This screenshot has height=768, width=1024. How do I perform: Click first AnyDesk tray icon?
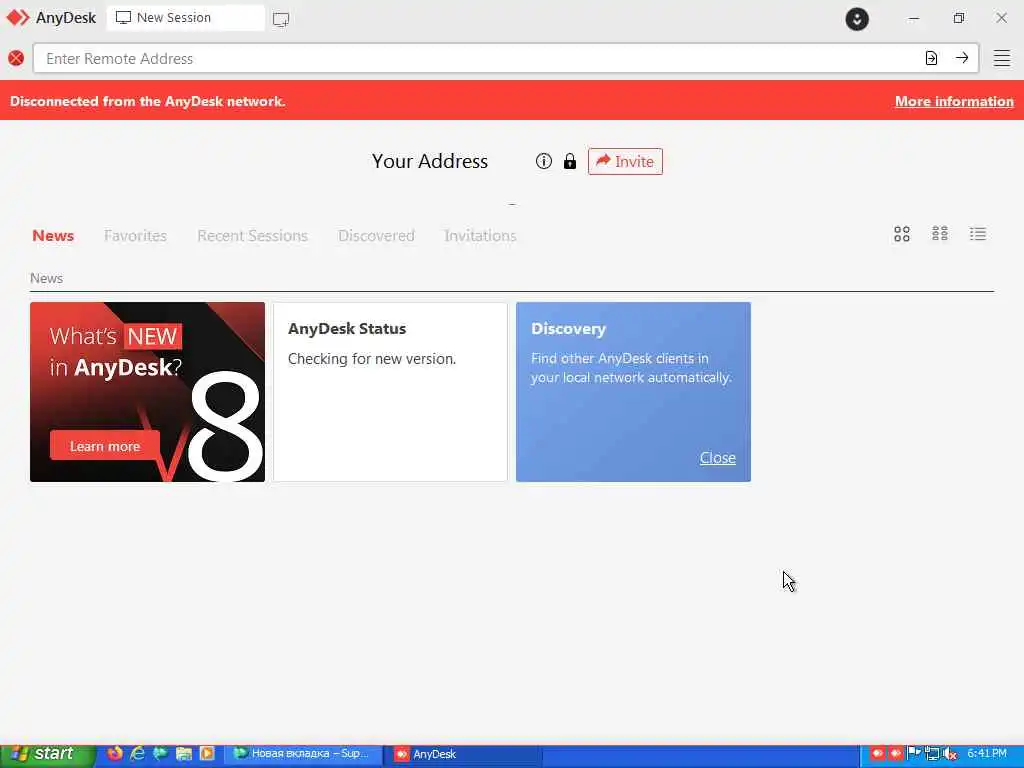click(878, 754)
